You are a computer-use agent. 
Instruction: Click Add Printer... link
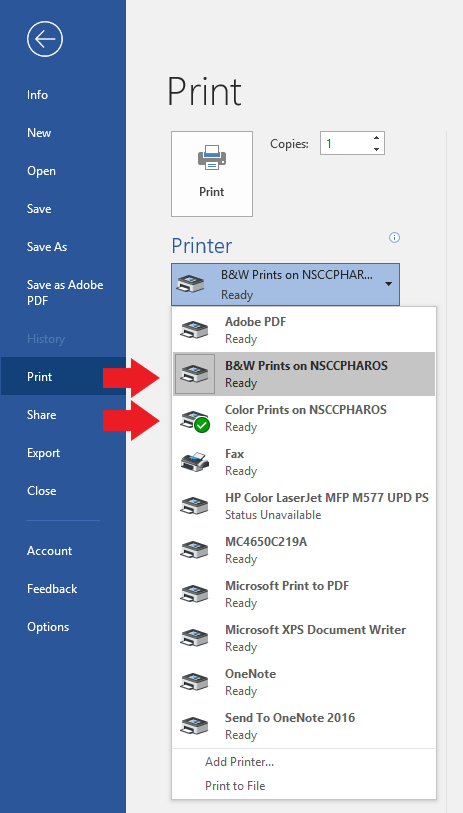[x=240, y=762]
